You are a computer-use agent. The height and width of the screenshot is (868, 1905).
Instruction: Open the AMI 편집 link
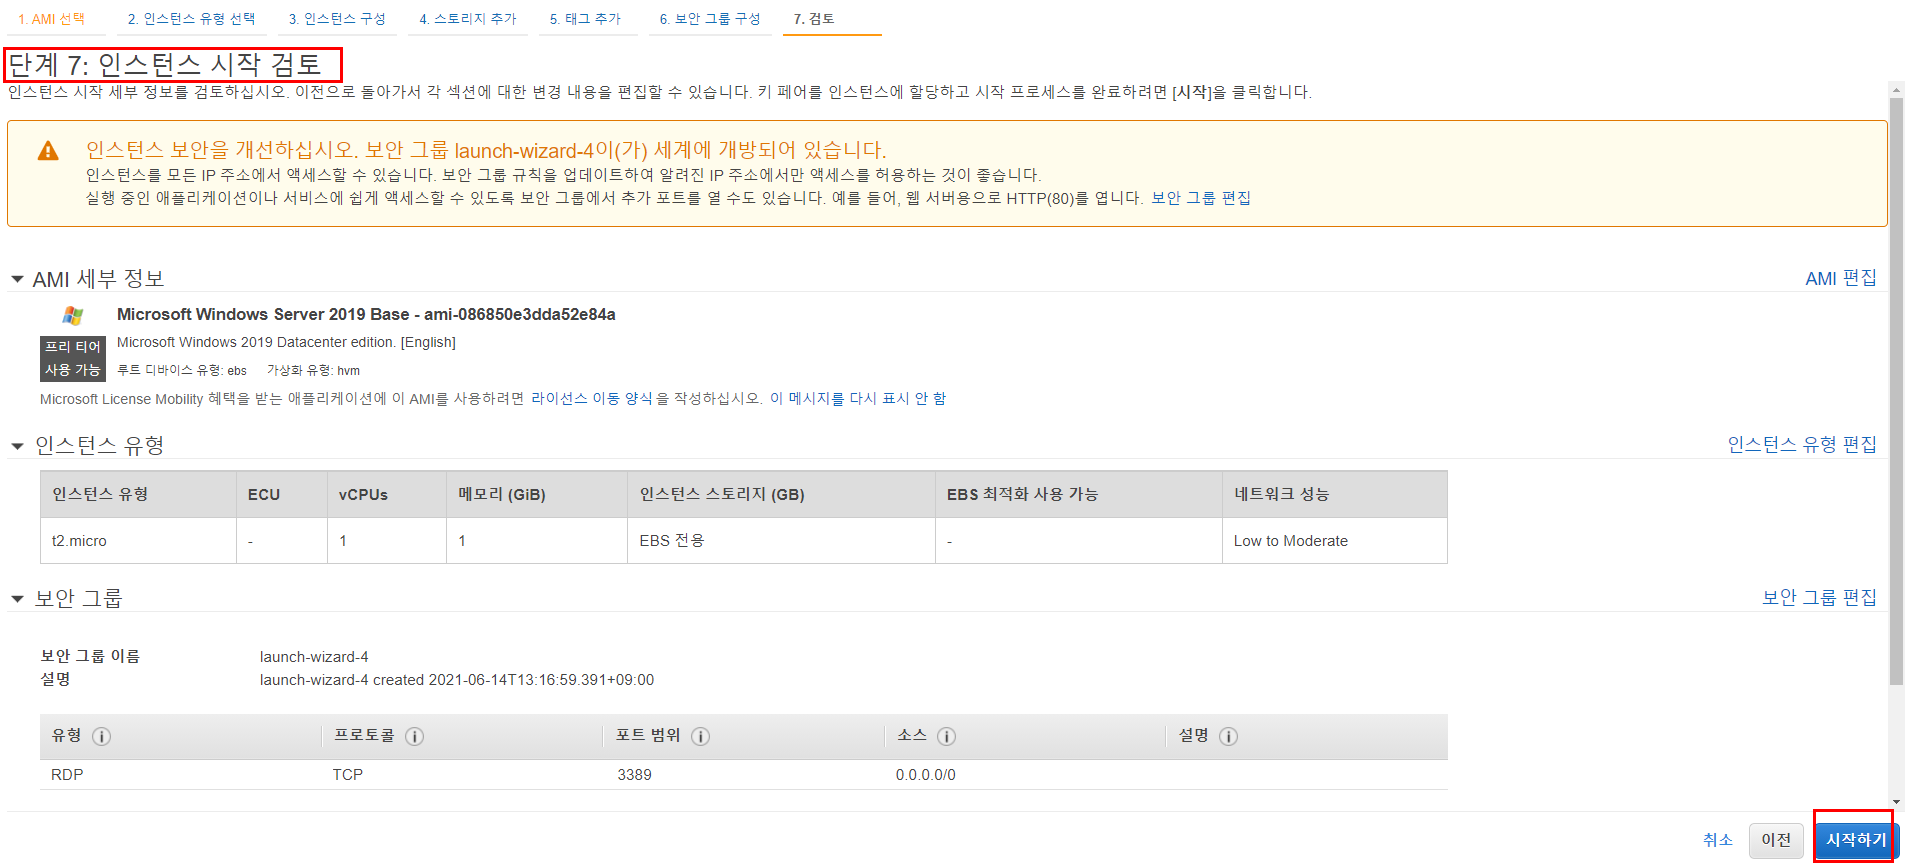[x=1841, y=278]
